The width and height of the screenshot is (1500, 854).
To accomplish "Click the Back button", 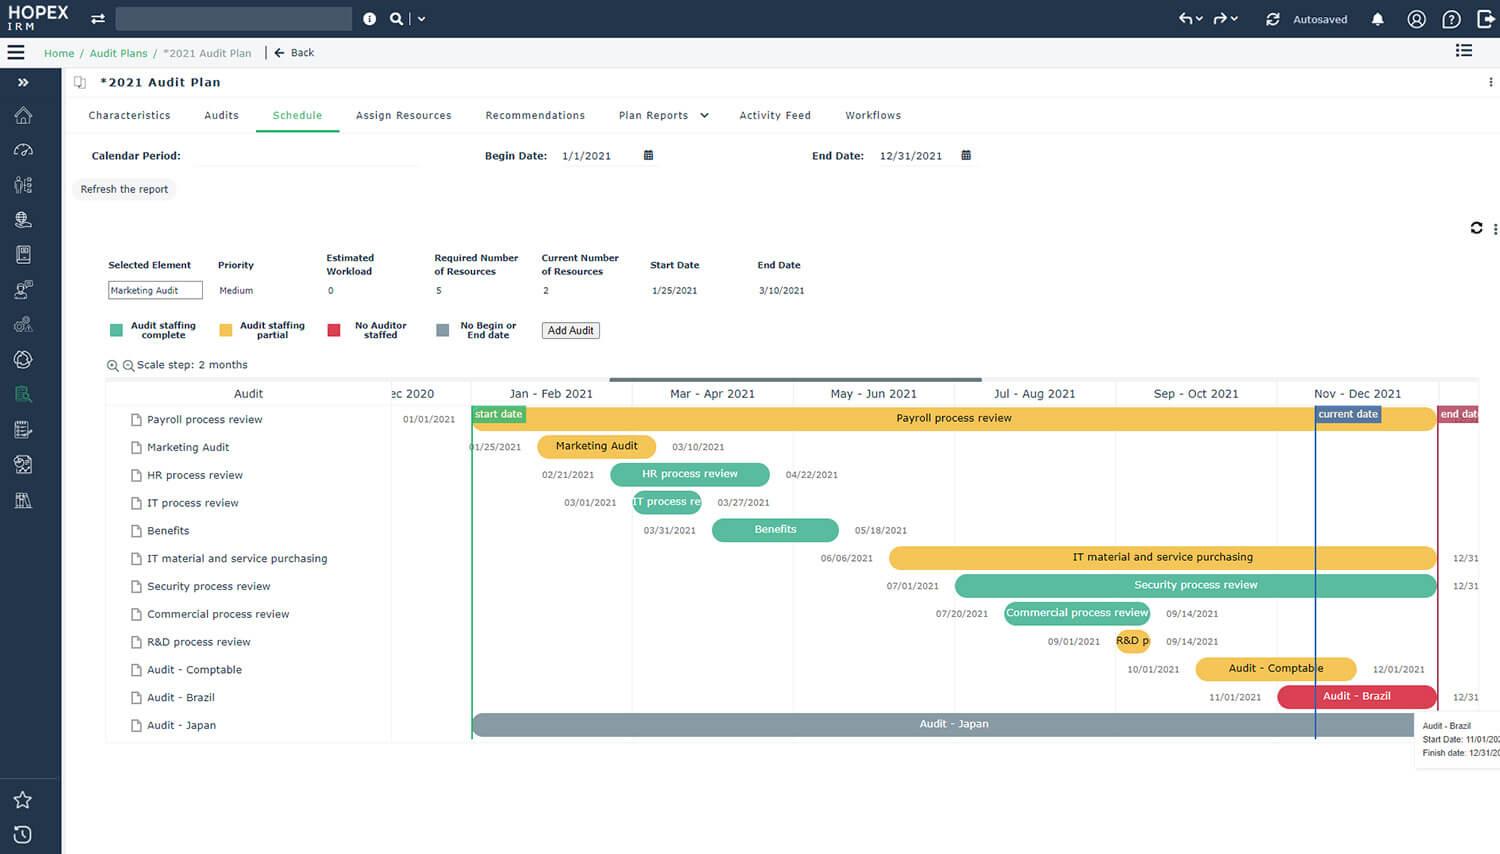I will (x=294, y=53).
